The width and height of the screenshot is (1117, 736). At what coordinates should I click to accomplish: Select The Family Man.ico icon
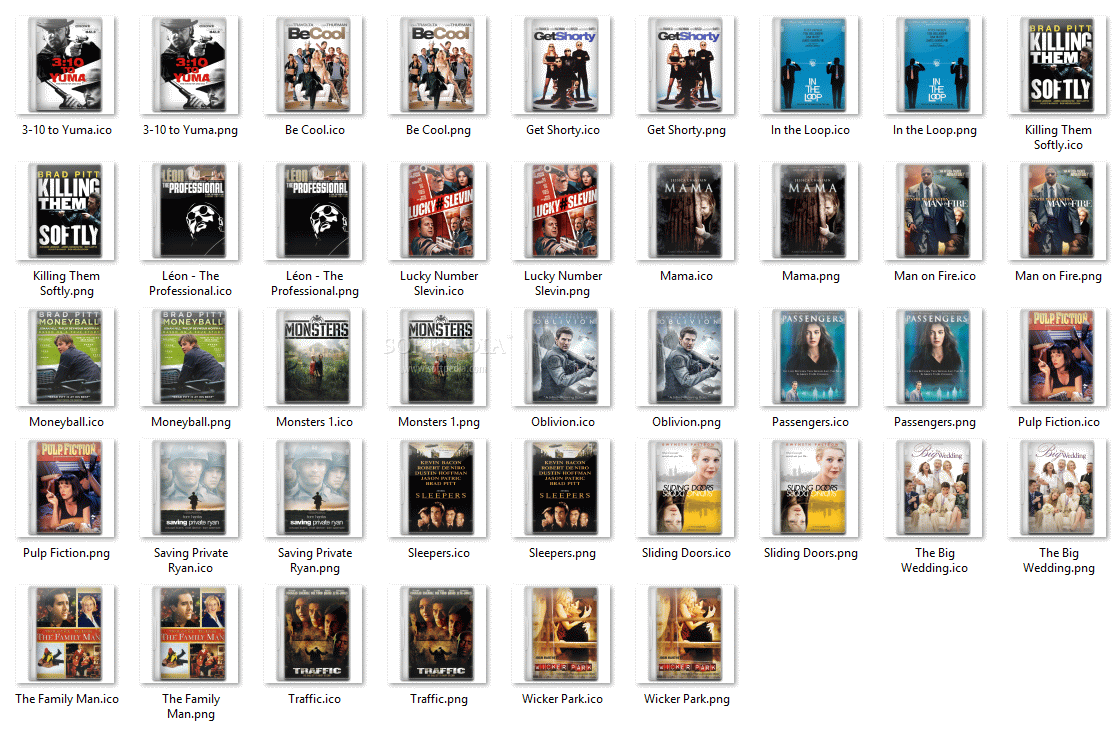click(x=66, y=635)
